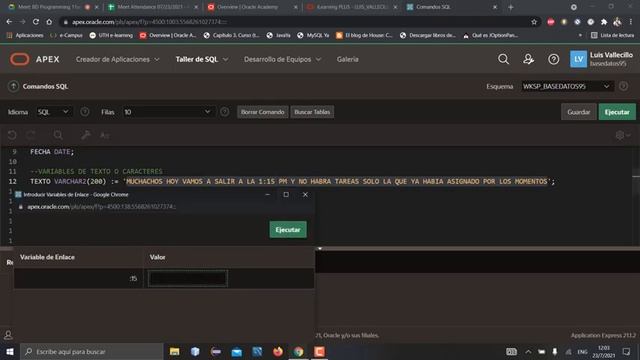This screenshot has height=360, width=640.
Task: Click the Guardar button
Action: (x=578, y=112)
